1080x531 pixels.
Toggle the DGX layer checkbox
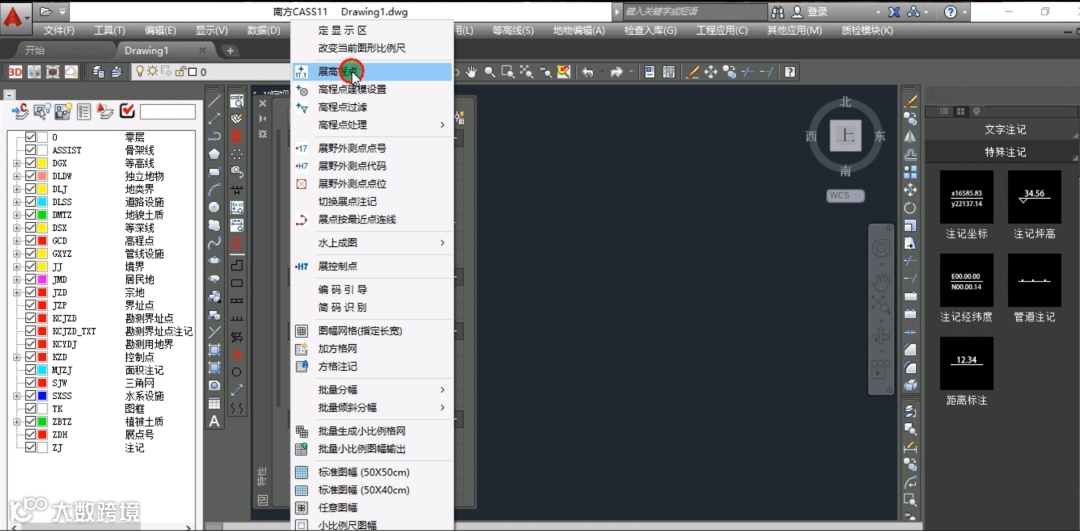click(30, 163)
